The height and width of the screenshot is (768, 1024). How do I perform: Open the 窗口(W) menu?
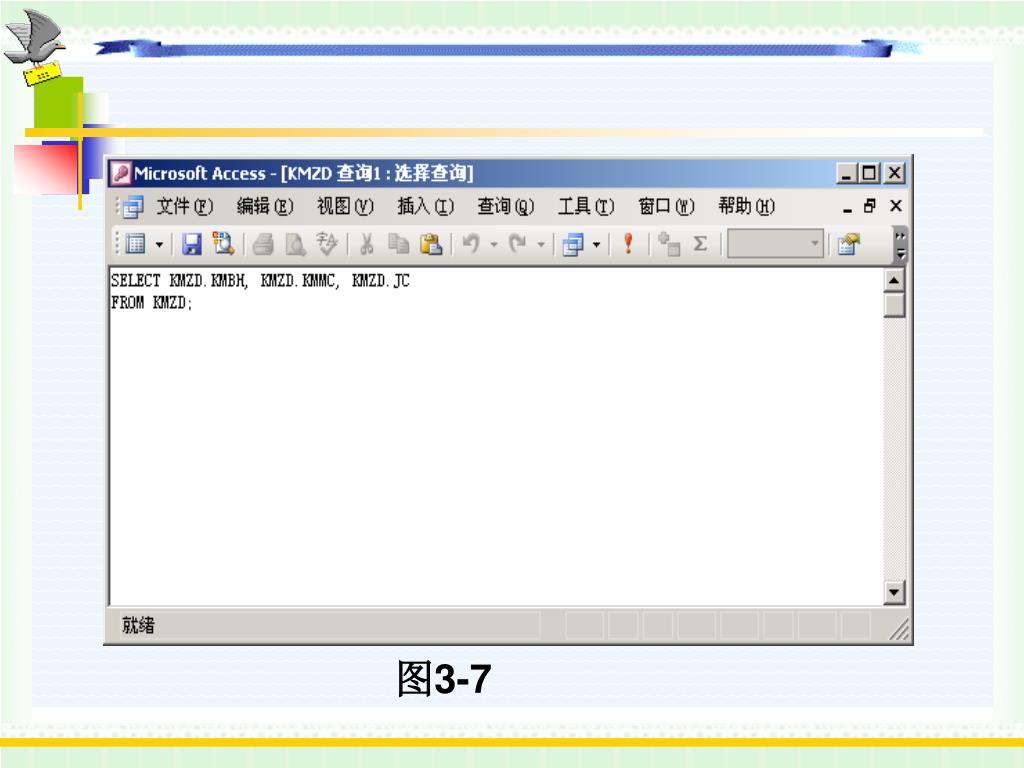pos(667,206)
